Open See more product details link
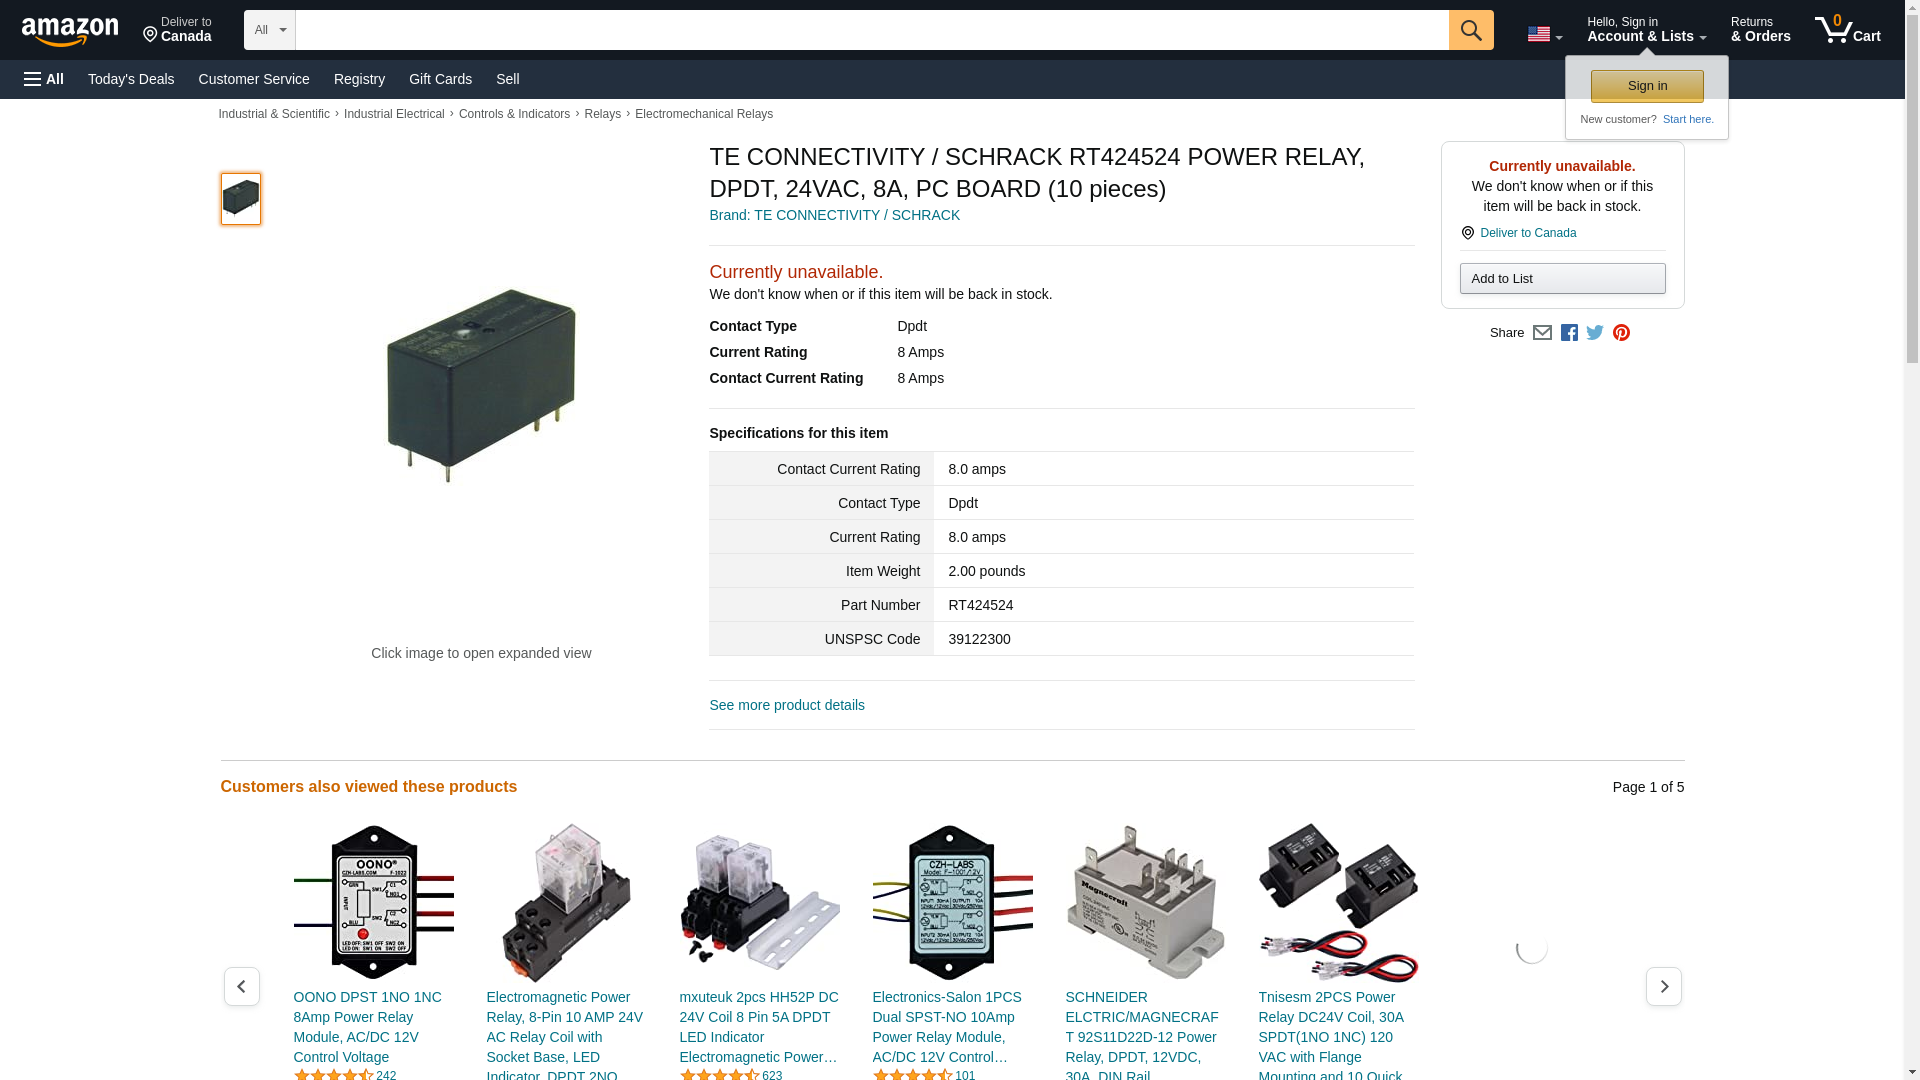The height and width of the screenshot is (1080, 1920). point(786,705)
